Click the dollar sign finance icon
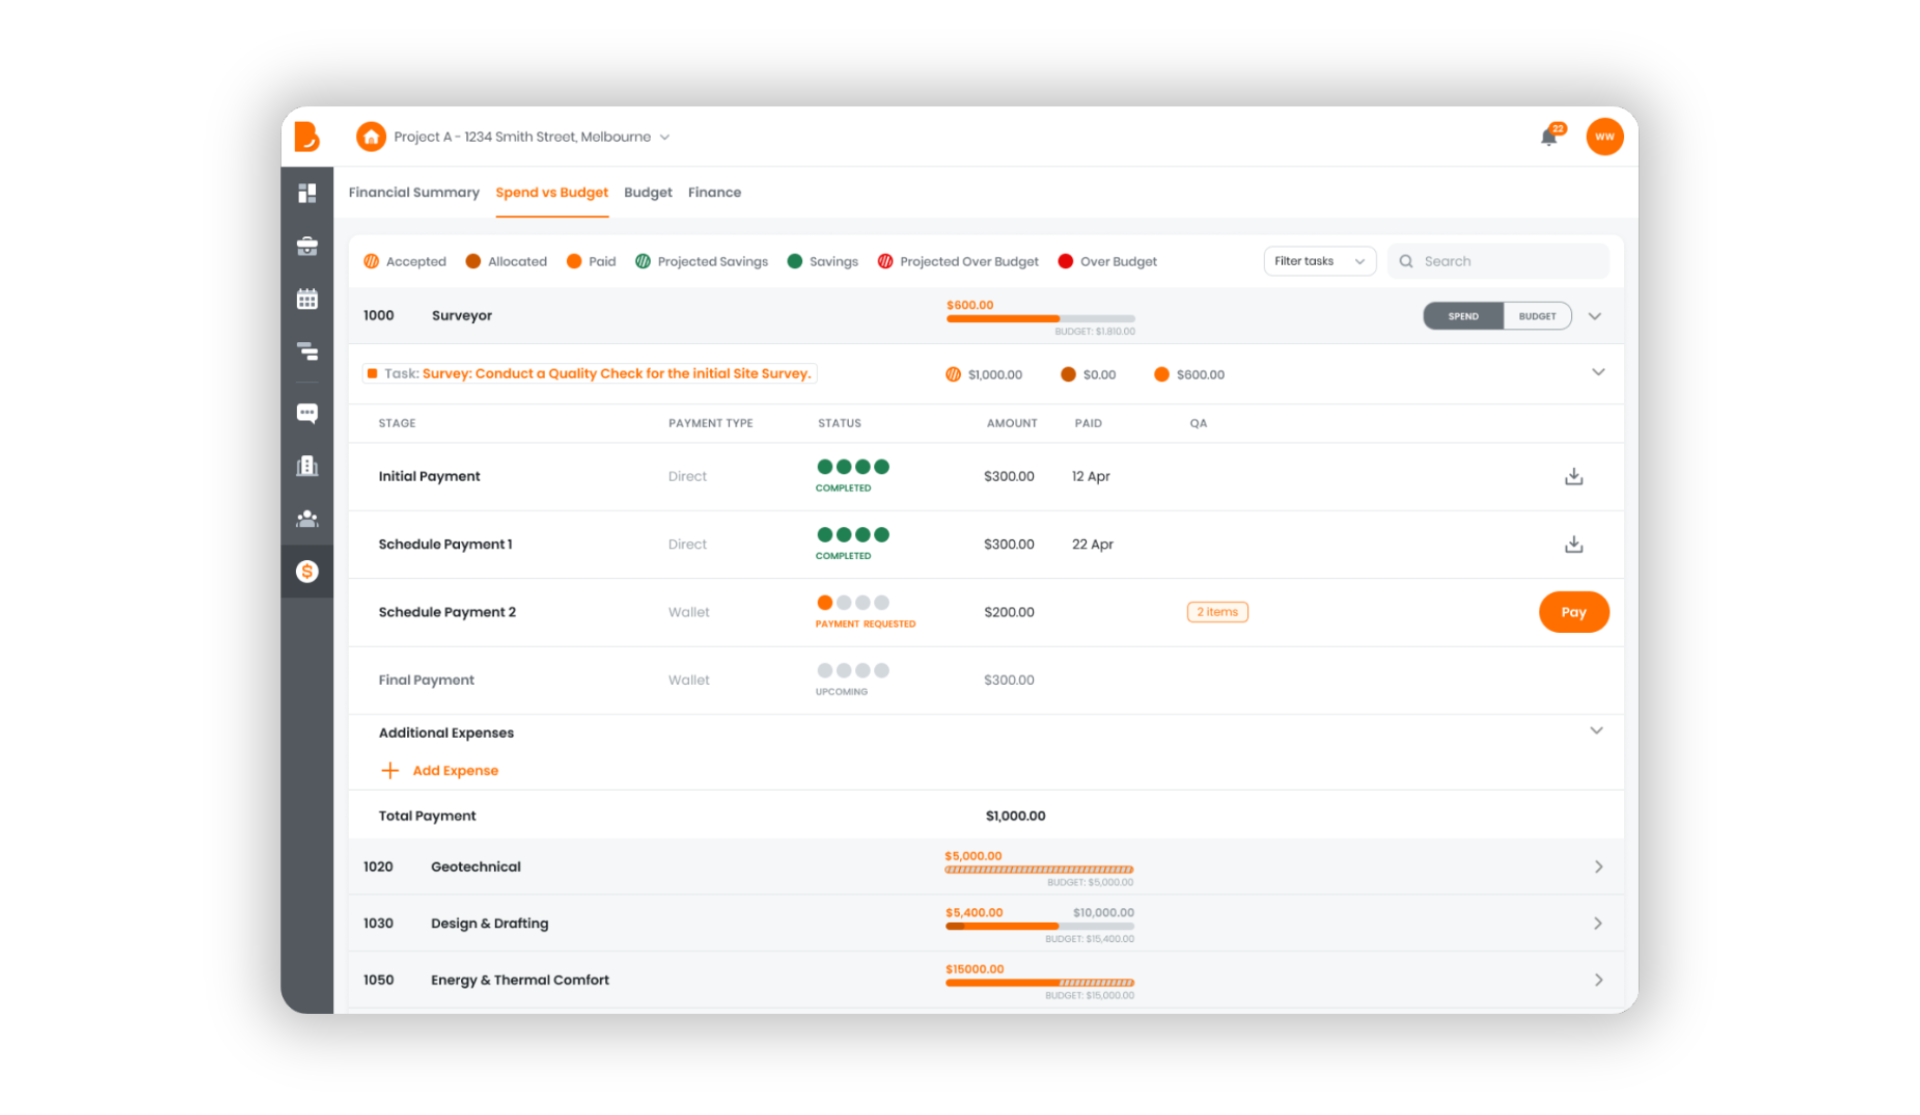This screenshot has height=1115, width=1920. (x=308, y=573)
